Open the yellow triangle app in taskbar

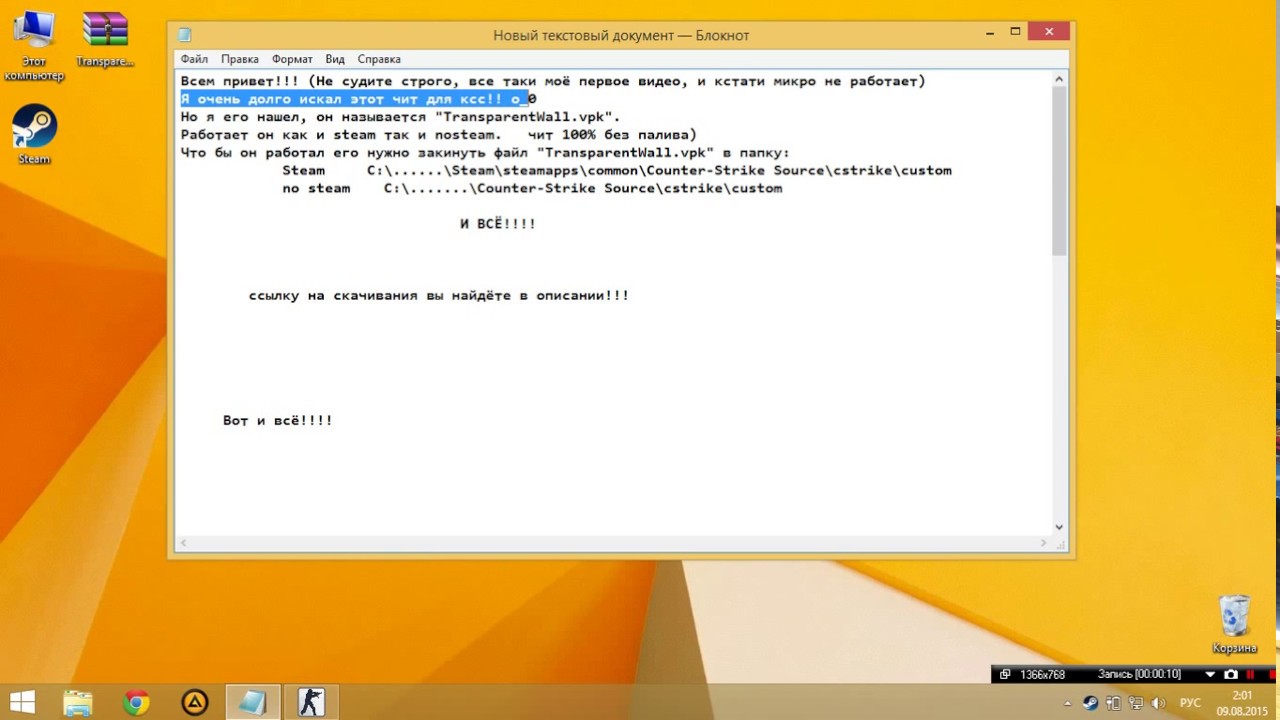tap(194, 702)
